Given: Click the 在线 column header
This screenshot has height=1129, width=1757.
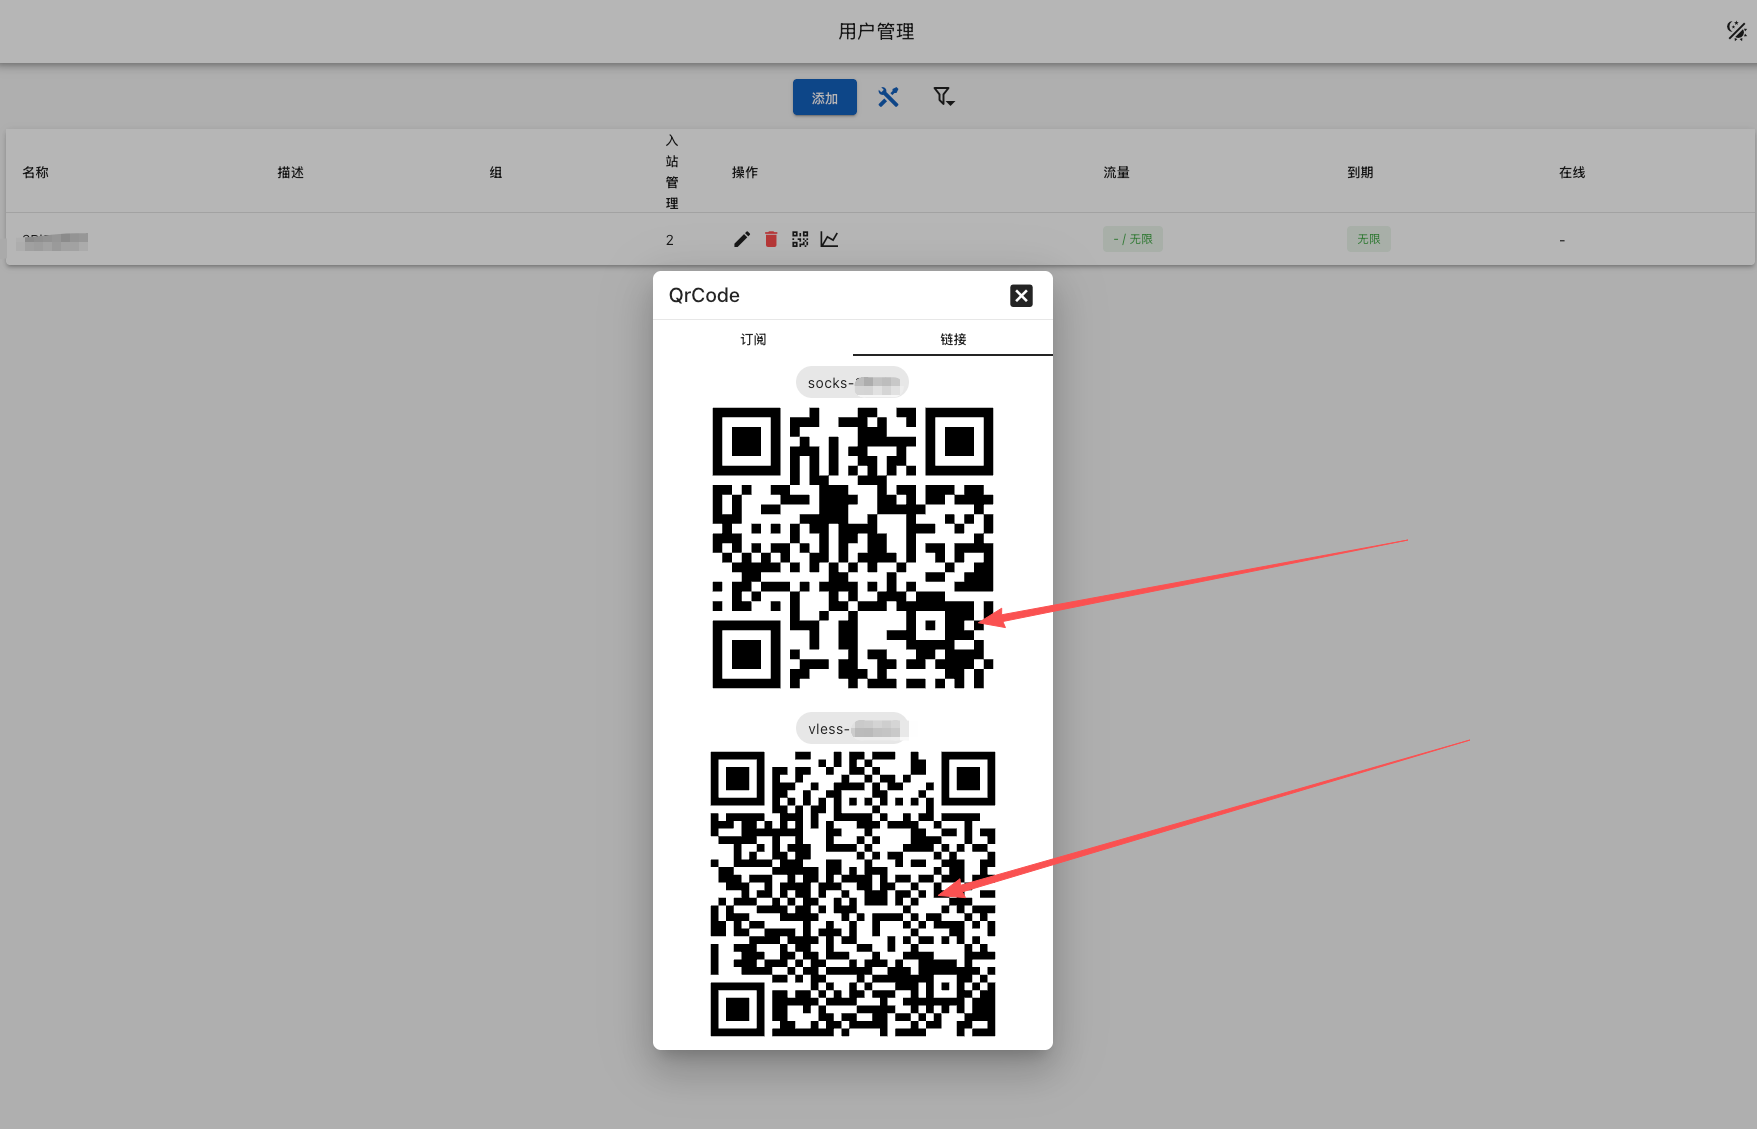Looking at the screenshot, I should (x=1573, y=172).
